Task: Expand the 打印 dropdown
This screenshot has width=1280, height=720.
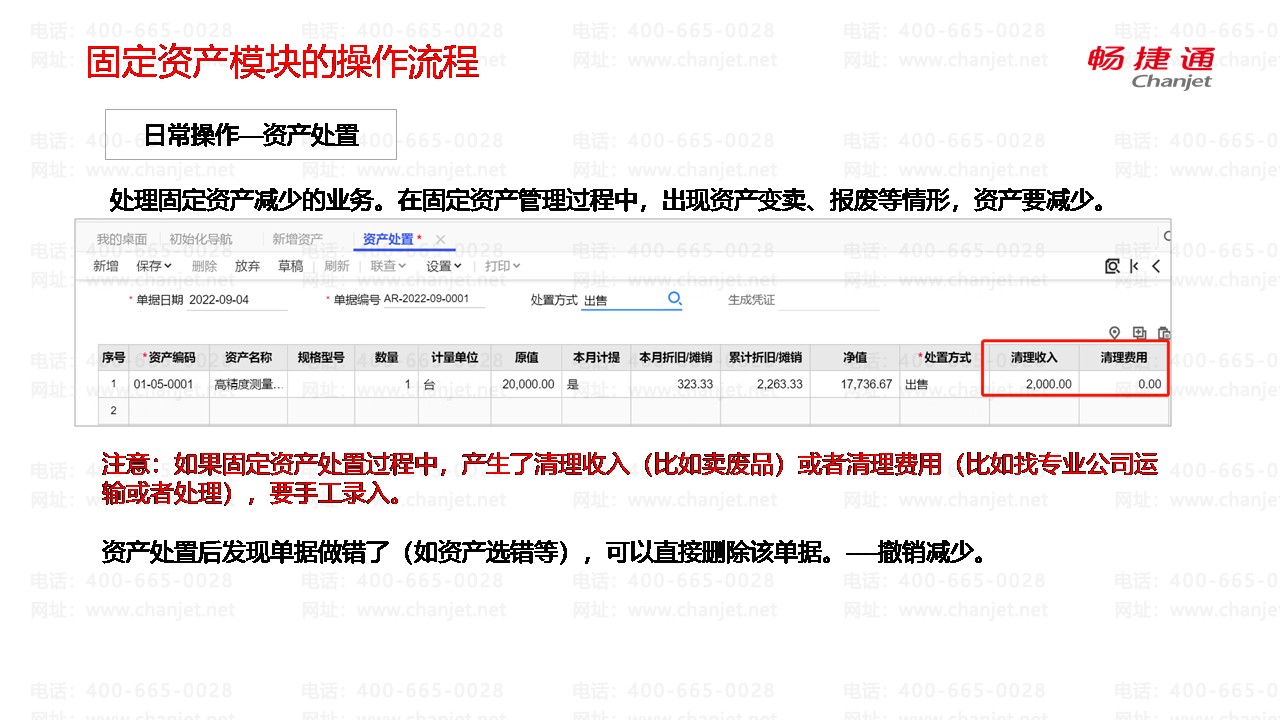Action: [503, 266]
